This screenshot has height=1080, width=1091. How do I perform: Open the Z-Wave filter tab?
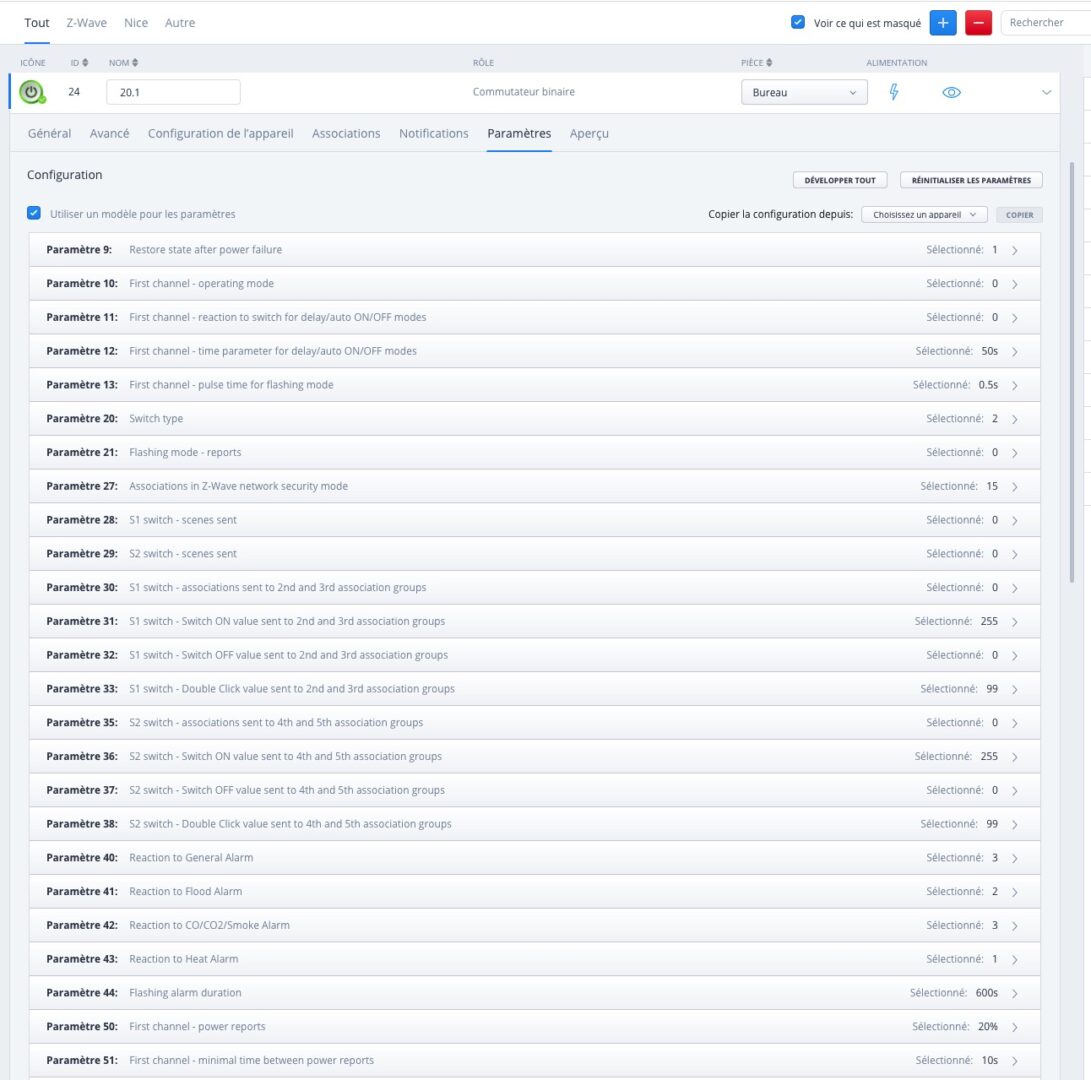pos(86,22)
